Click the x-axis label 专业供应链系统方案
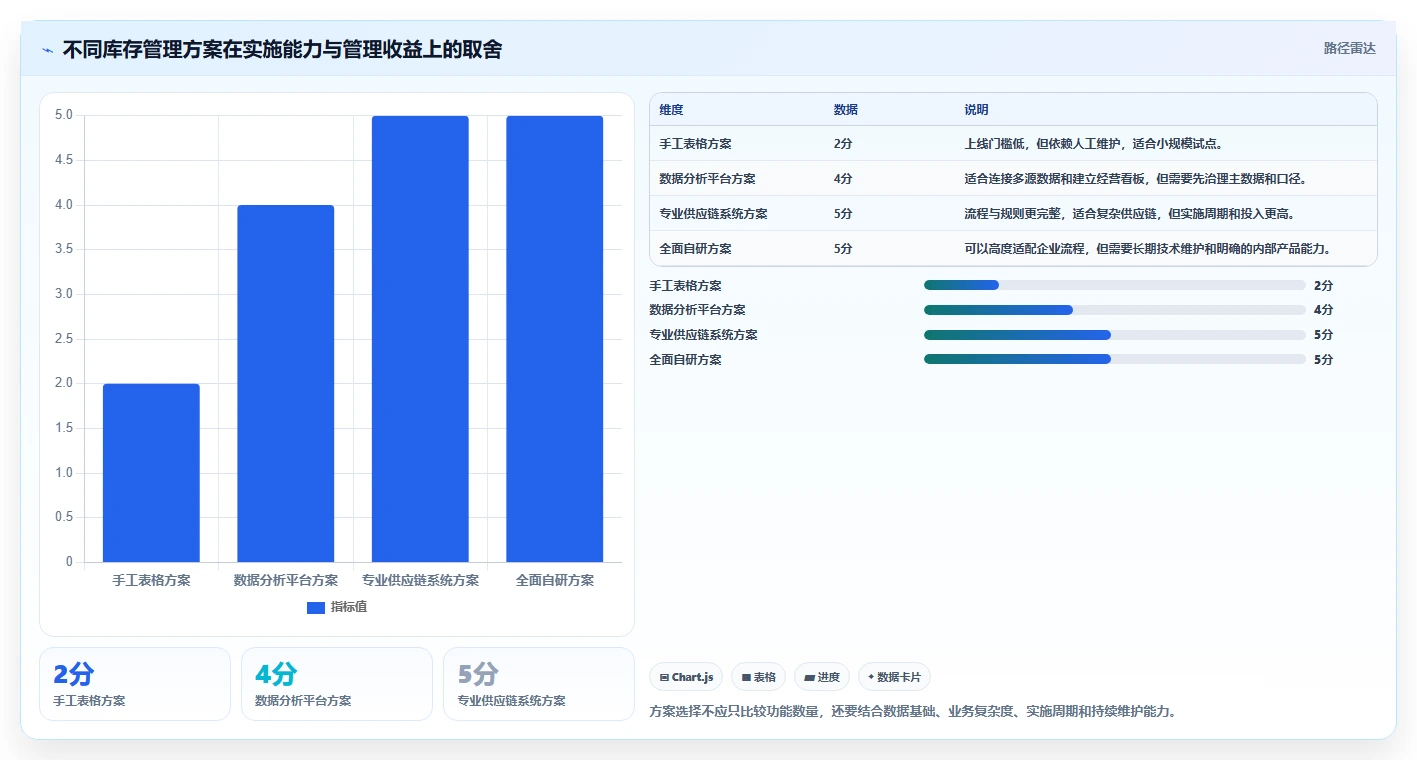 [x=420, y=580]
